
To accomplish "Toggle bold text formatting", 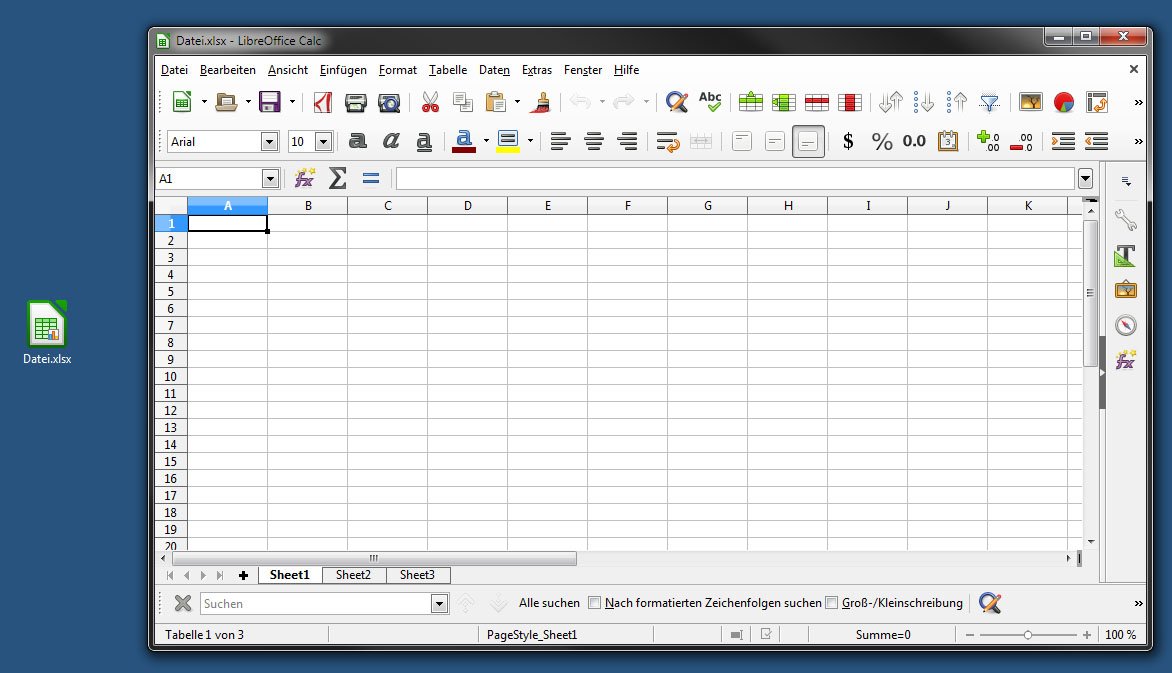I will pyautogui.click(x=357, y=142).
